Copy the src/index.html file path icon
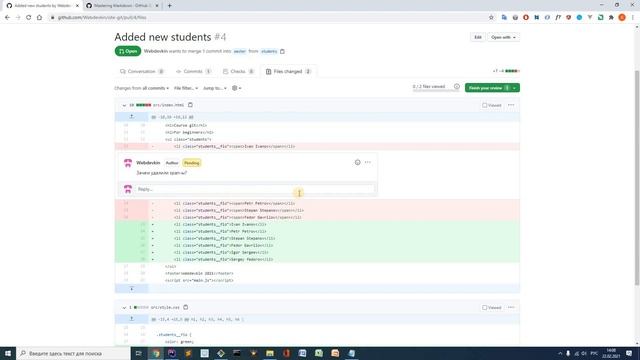640x360 pixels. (x=190, y=105)
